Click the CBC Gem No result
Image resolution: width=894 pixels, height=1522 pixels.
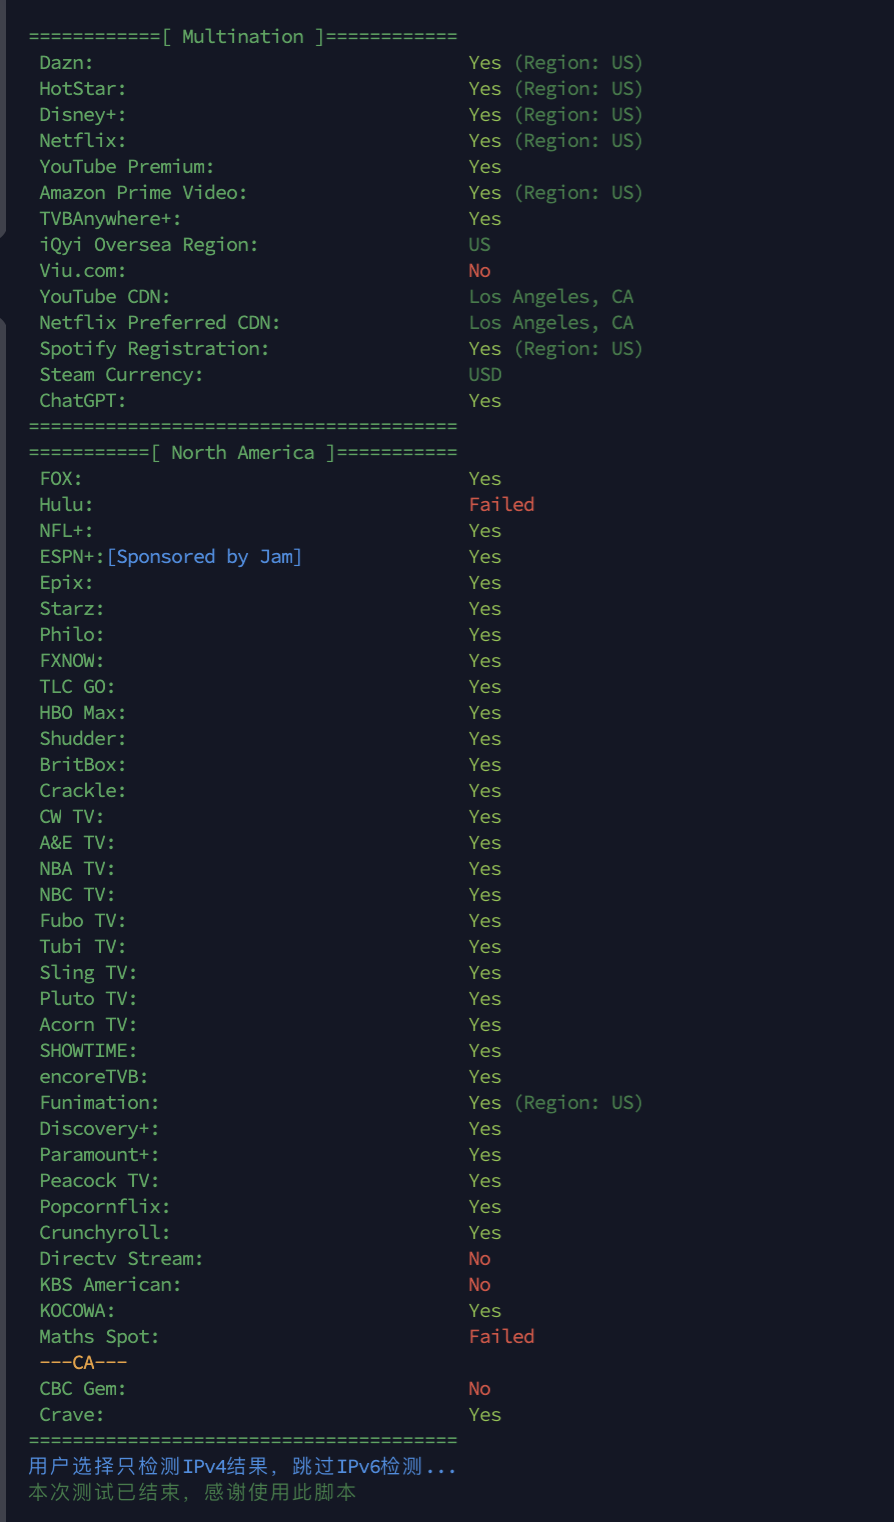(x=479, y=1389)
